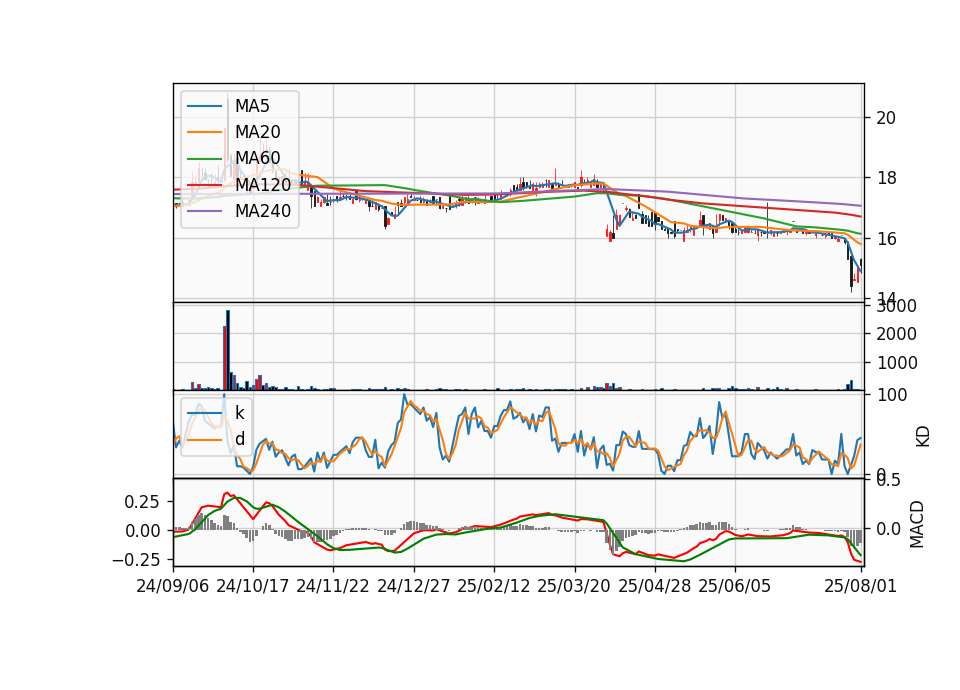Click the KD axis value 100
The image size is (960, 690).
click(x=891, y=395)
